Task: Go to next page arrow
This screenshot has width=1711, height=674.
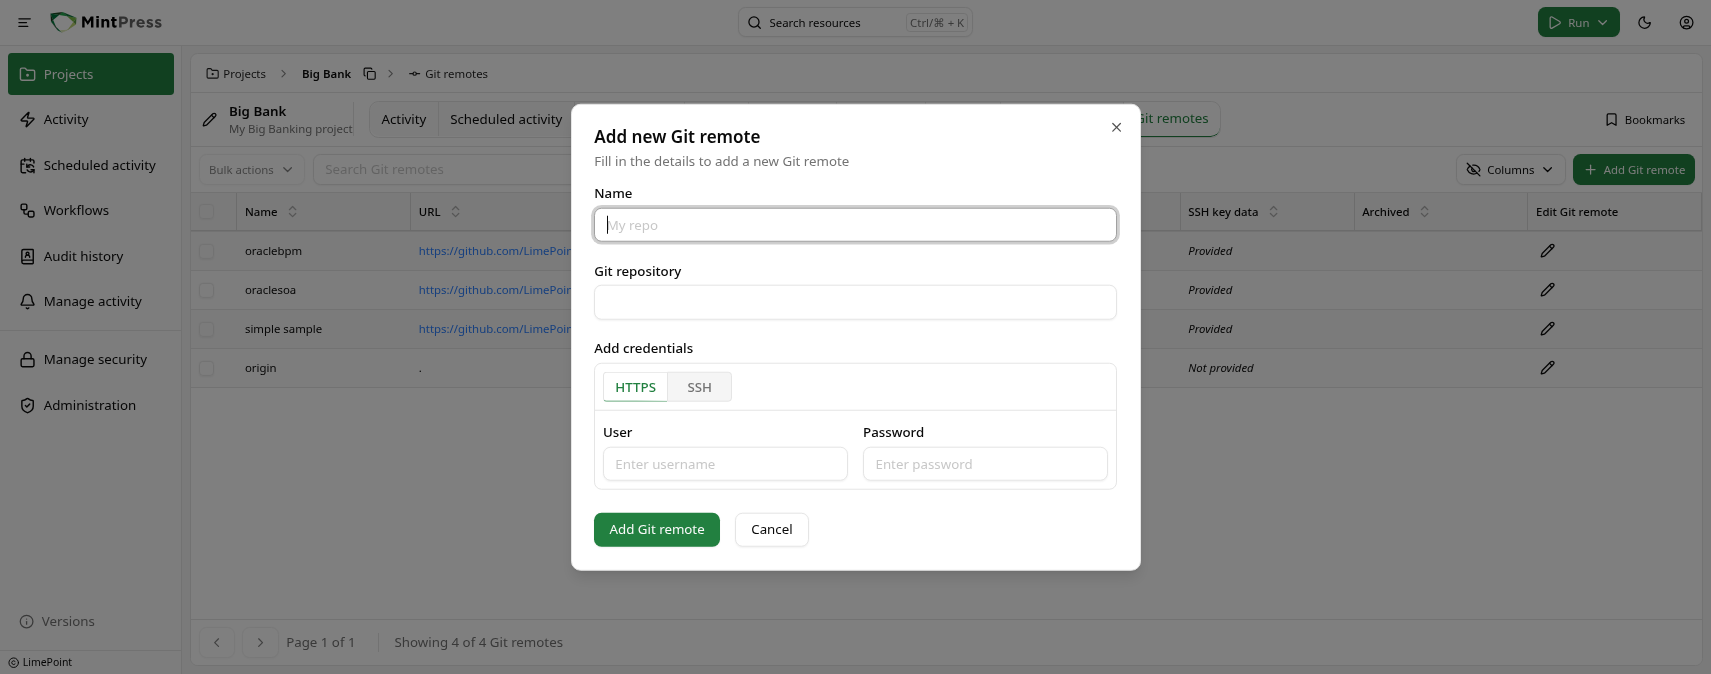Action: coord(260,642)
